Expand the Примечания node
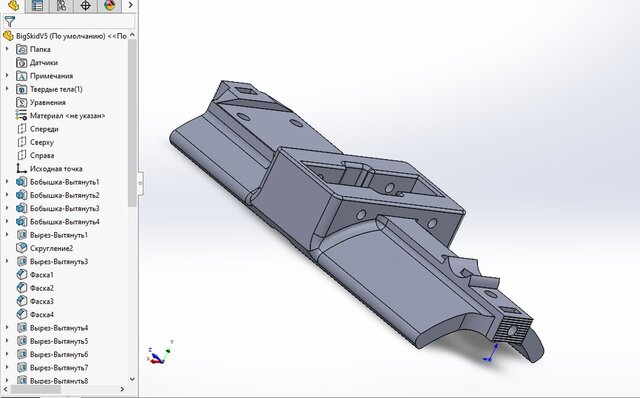 point(7,76)
